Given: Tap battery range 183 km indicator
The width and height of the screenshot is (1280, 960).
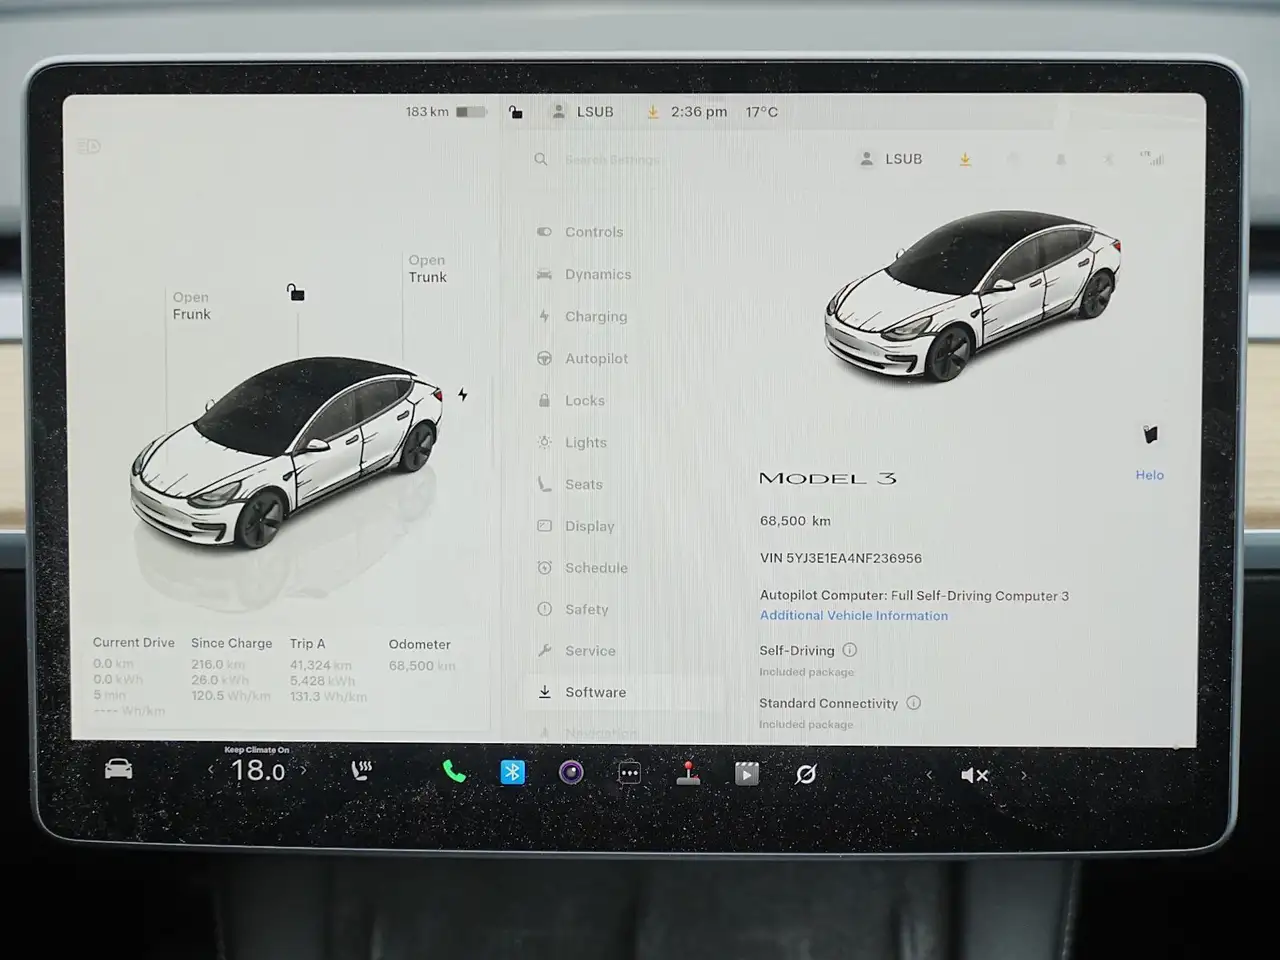Looking at the screenshot, I should coord(446,112).
